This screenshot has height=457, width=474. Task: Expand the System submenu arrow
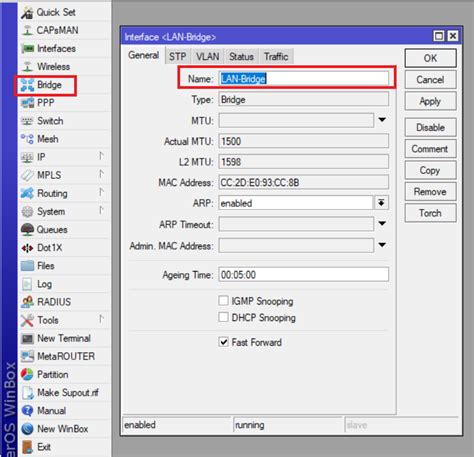101,210
